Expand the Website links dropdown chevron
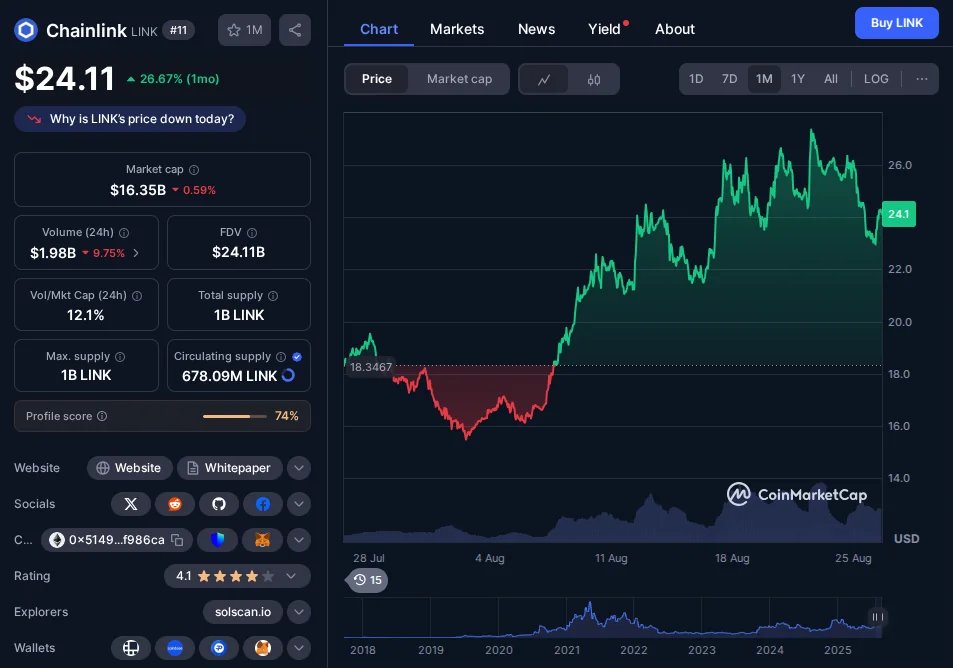The width and height of the screenshot is (953, 668). (298, 468)
